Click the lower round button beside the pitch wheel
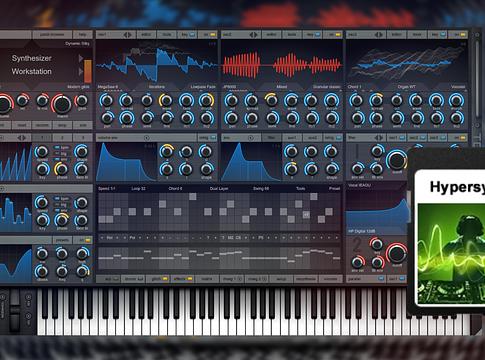The image size is (485, 360). (28, 315)
